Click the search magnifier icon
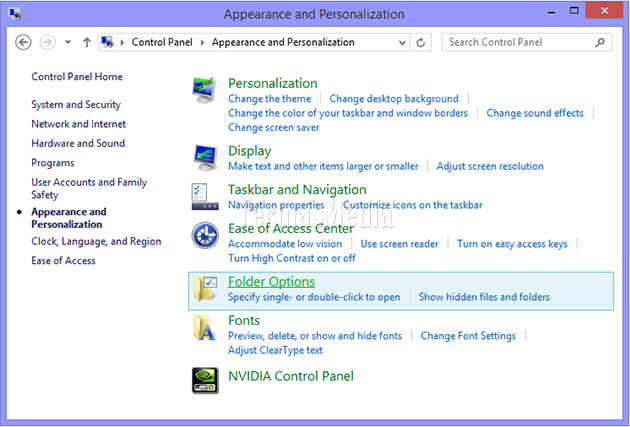This screenshot has width=630, height=427. tap(600, 42)
